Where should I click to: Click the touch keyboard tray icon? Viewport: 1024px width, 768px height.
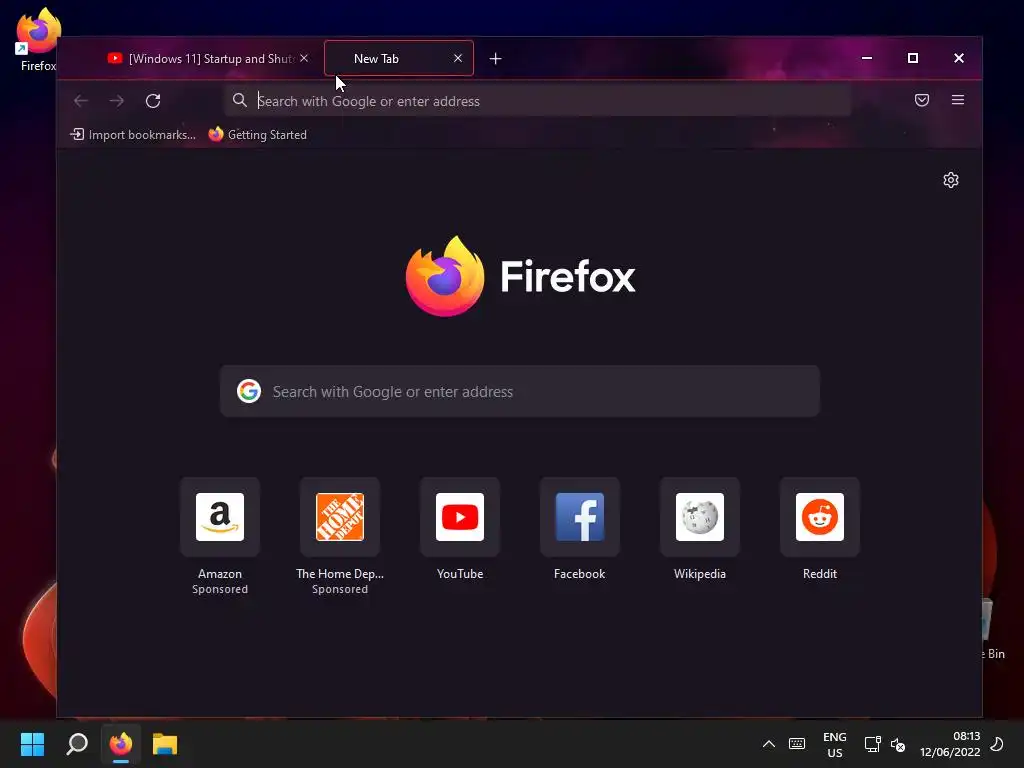coord(797,744)
